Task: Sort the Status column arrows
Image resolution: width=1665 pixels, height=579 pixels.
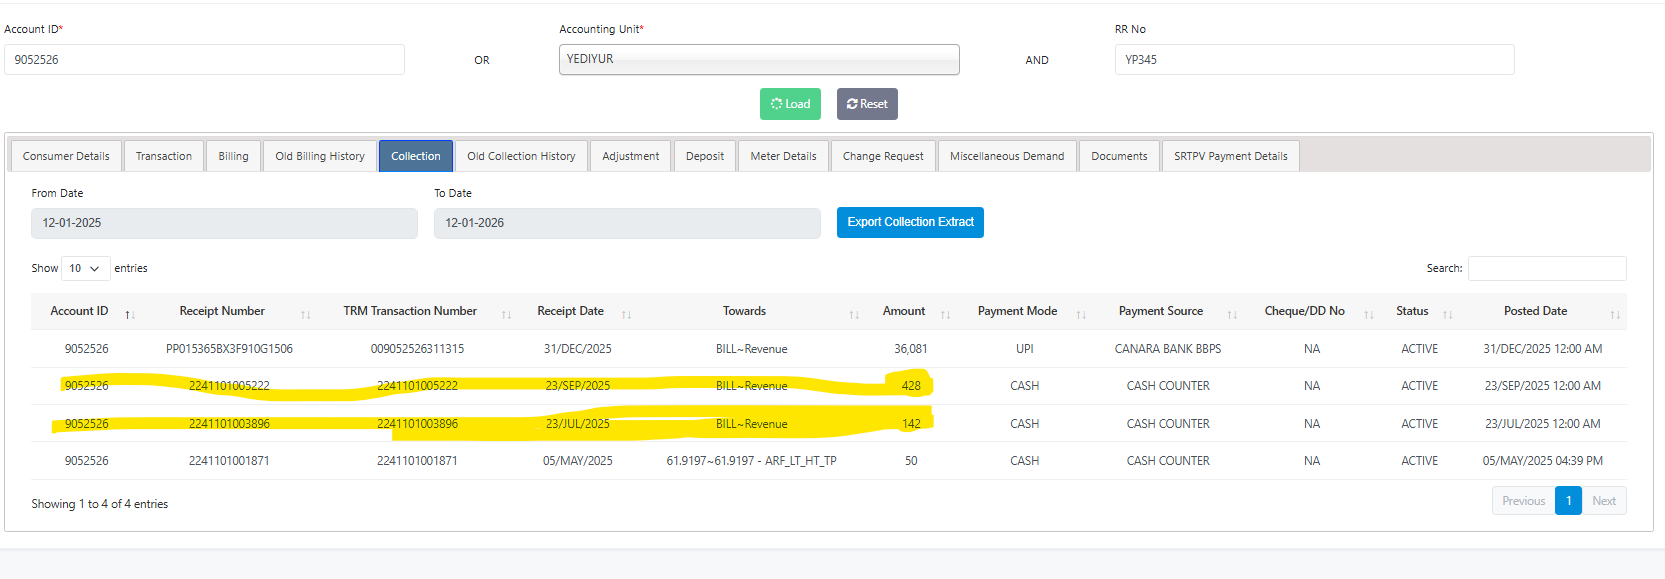Action: pyautogui.click(x=1447, y=315)
